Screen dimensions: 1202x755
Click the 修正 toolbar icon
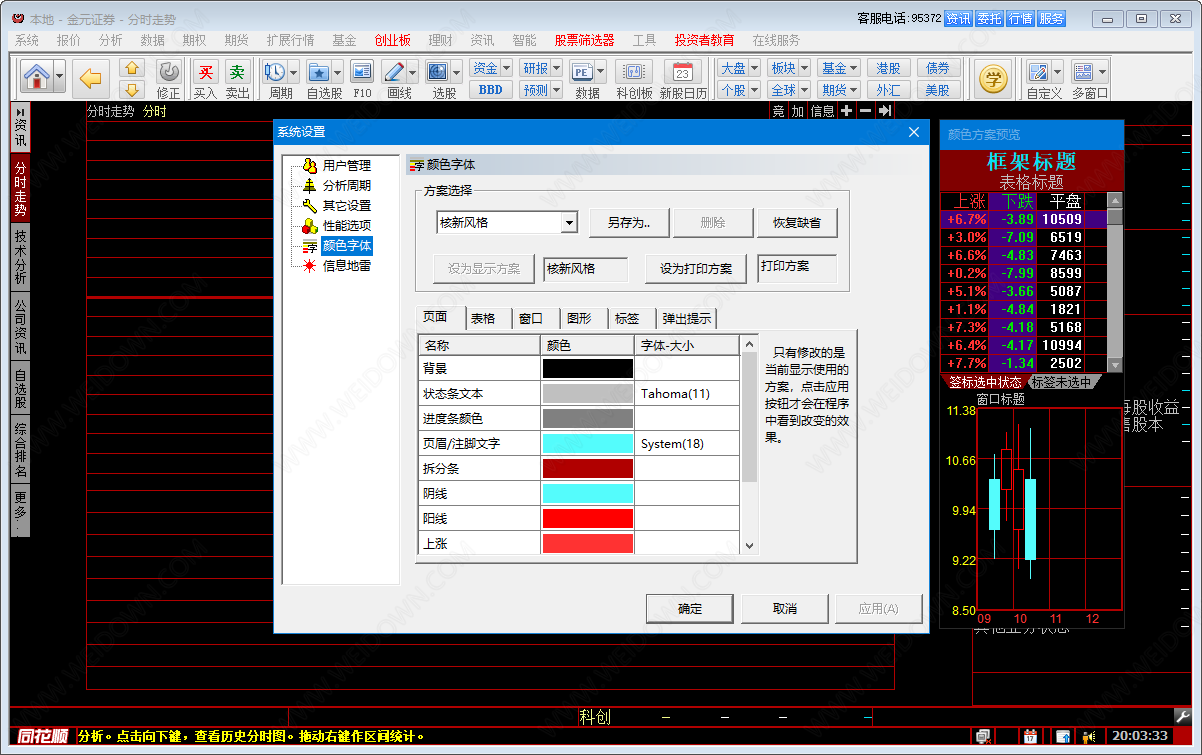coord(169,72)
